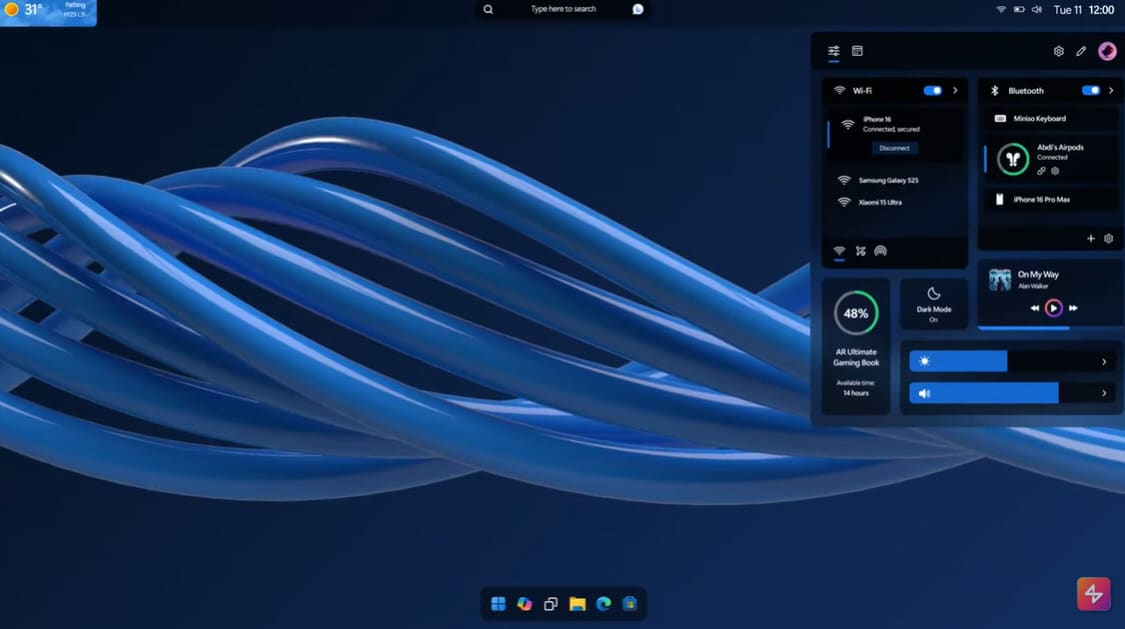Disconnect from iPhone 16 Wi-Fi
1125x629 pixels.
point(893,147)
